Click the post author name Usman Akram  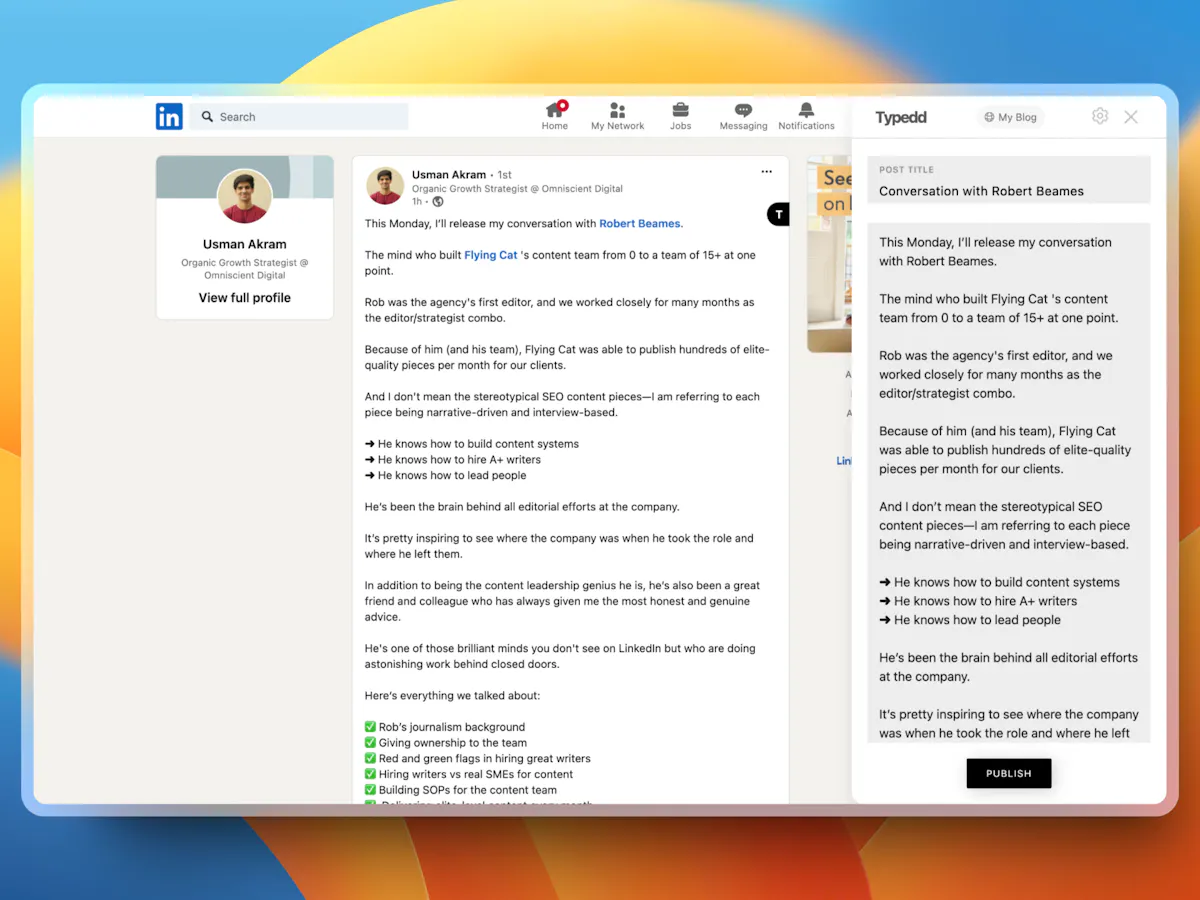[449, 175]
